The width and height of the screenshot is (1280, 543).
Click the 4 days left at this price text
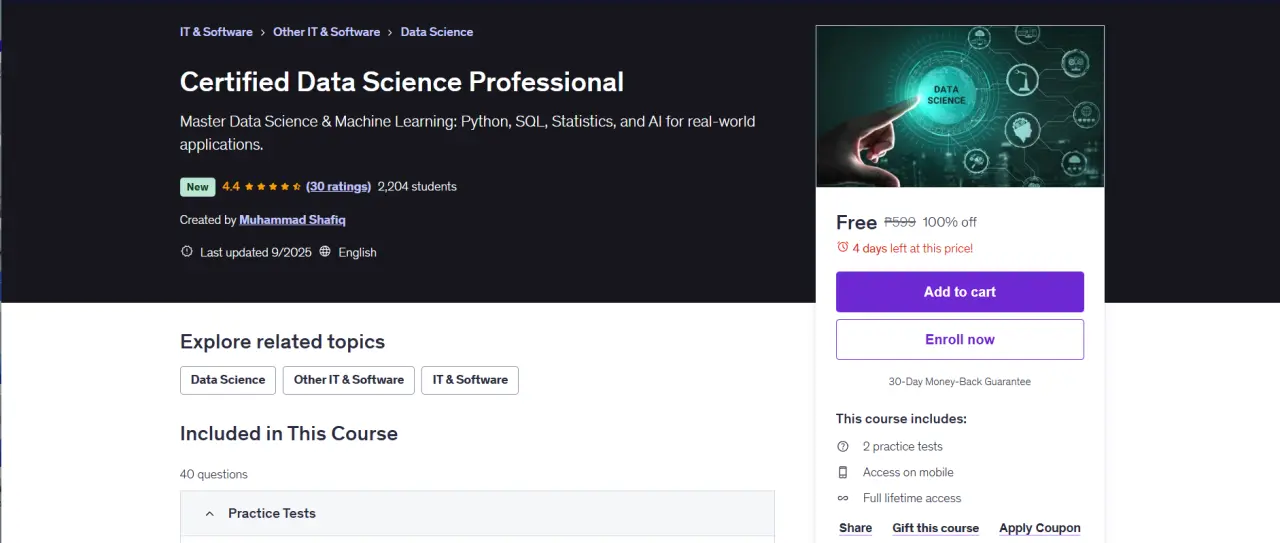tap(913, 248)
